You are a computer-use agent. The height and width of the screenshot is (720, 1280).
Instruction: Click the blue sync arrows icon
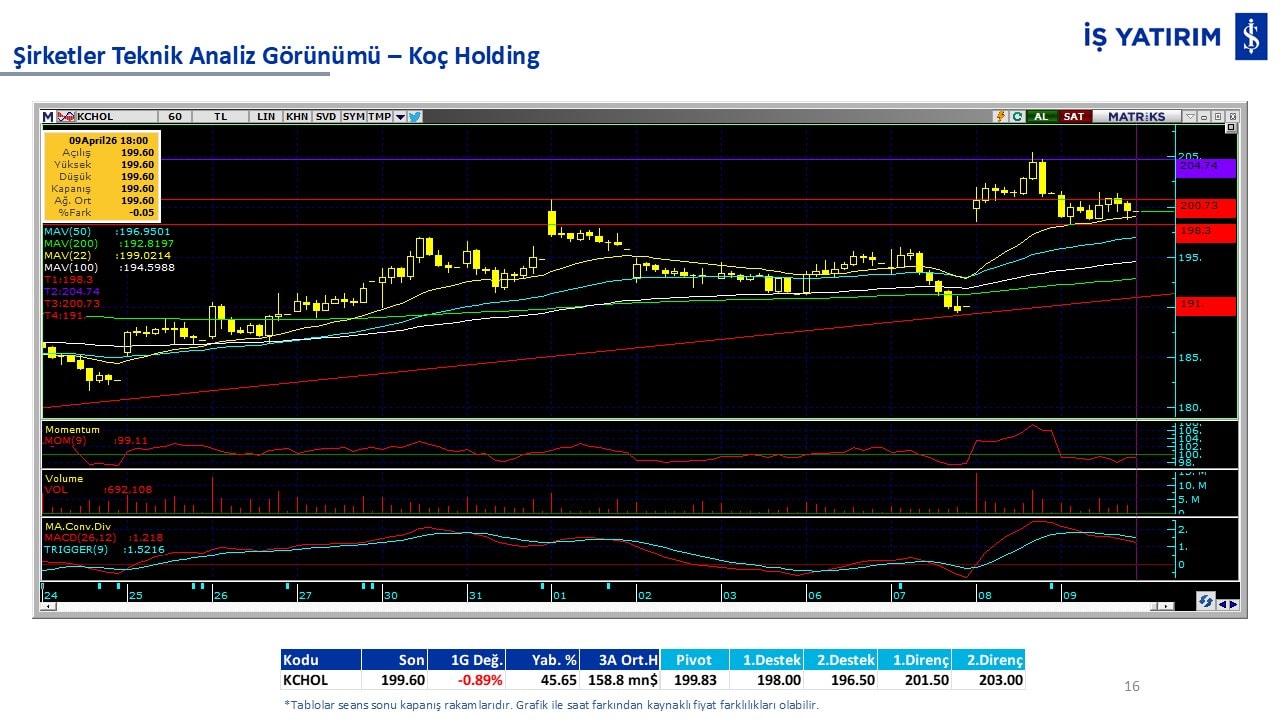click(1206, 600)
